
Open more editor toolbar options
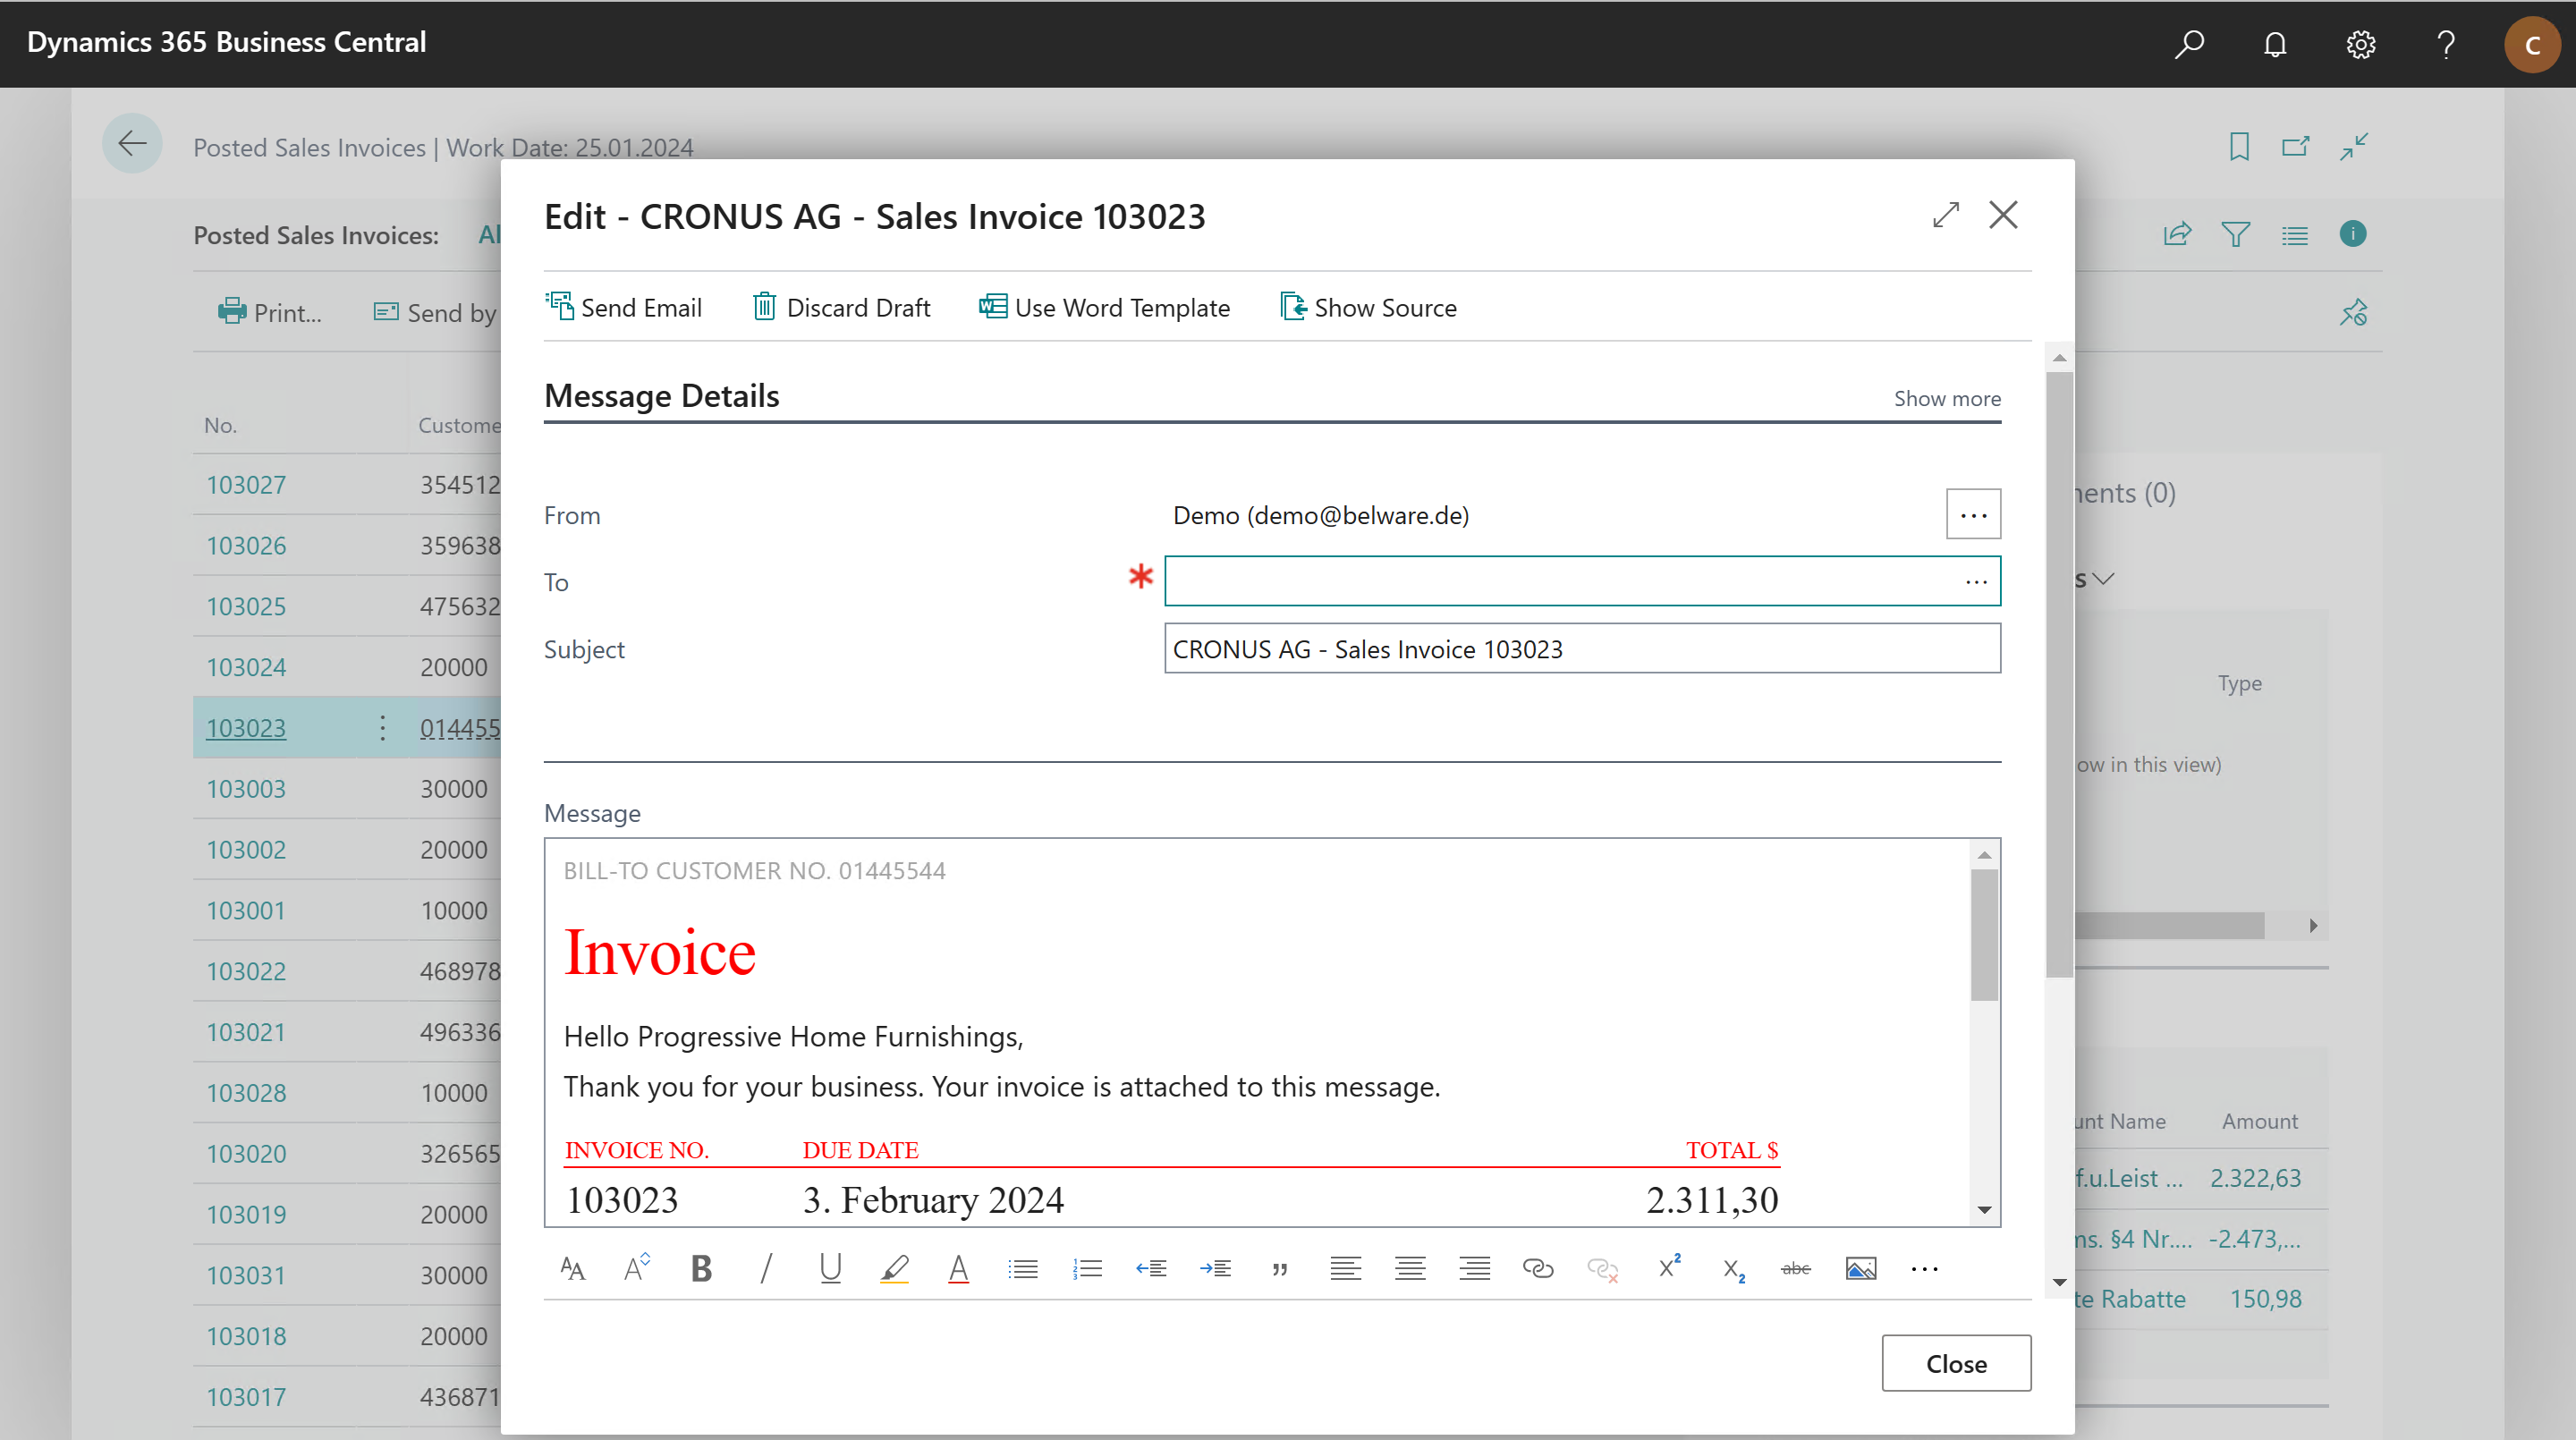tap(1924, 1268)
